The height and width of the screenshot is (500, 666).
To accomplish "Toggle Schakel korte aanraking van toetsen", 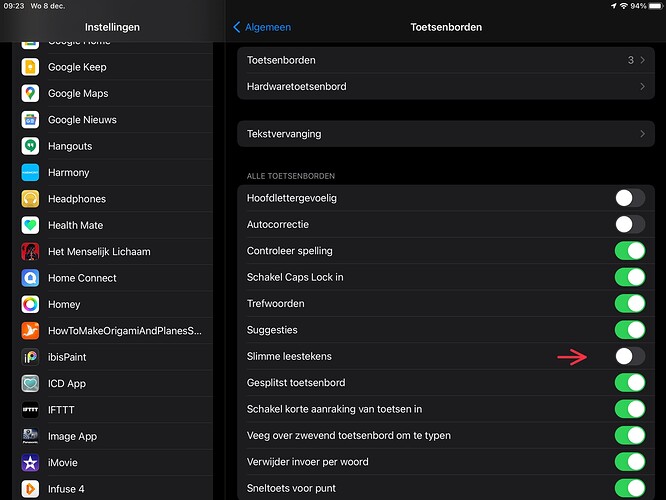I will [630, 409].
